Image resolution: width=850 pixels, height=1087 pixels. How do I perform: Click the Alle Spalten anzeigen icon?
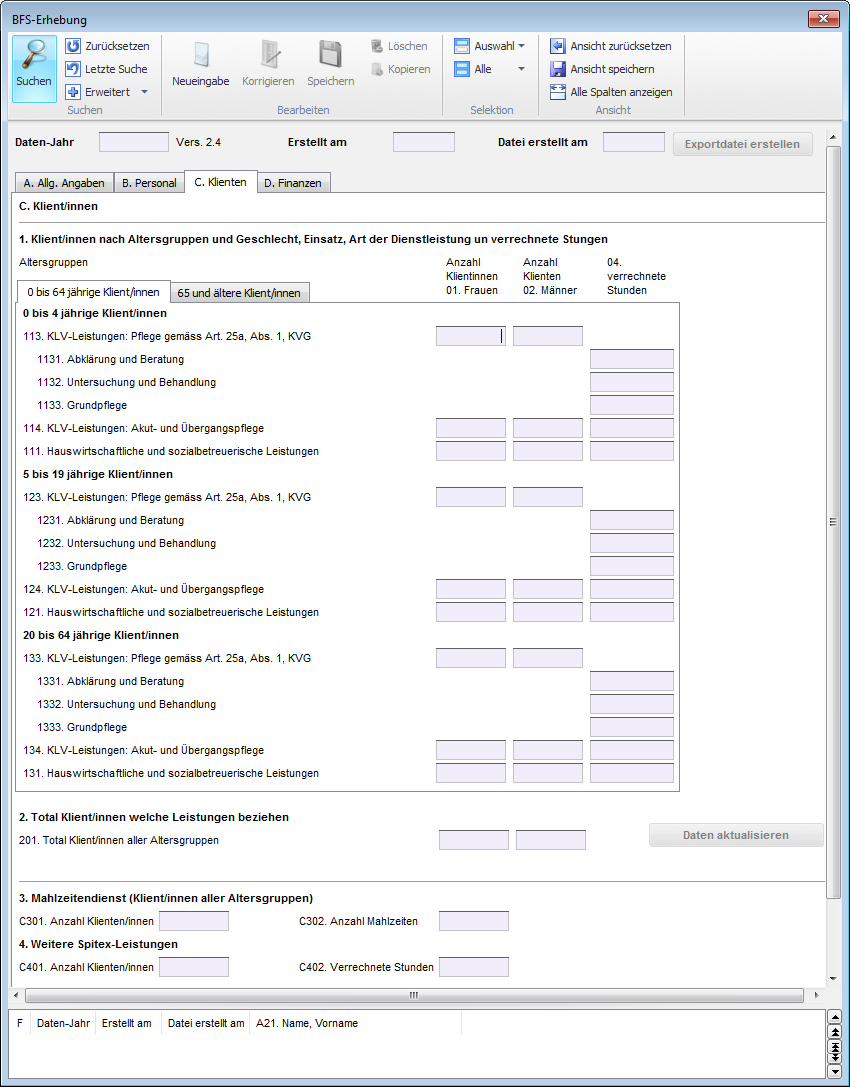pyautogui.click(x=558, y=92)
